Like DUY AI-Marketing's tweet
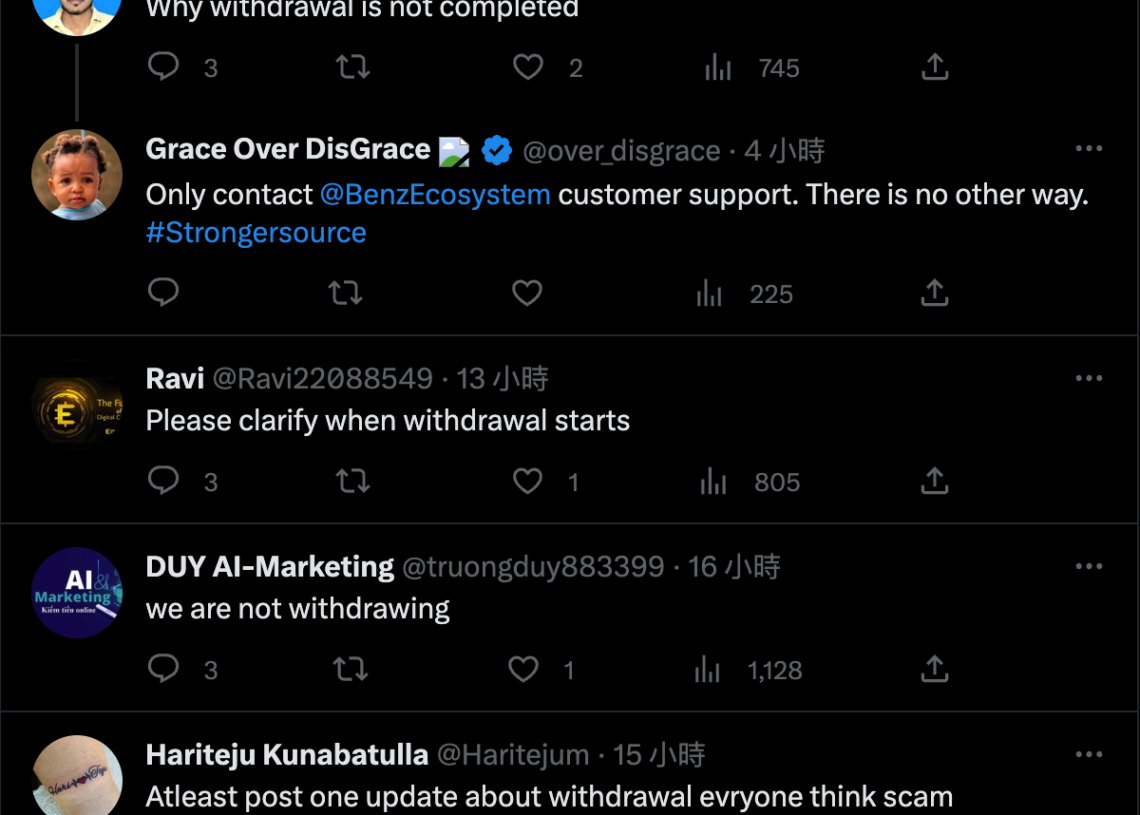The width and height of the screenshot is (1140, 815). click(523, 669)
